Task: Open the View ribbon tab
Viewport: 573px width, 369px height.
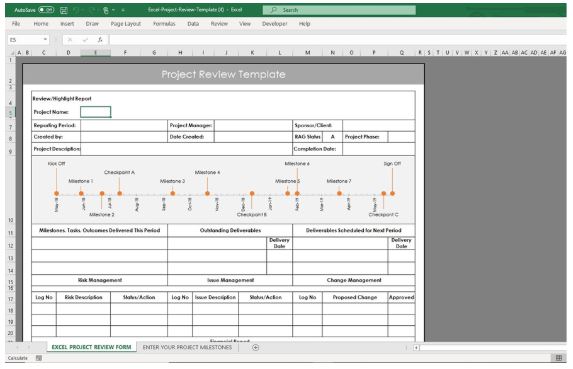Action: click(245, 24)
